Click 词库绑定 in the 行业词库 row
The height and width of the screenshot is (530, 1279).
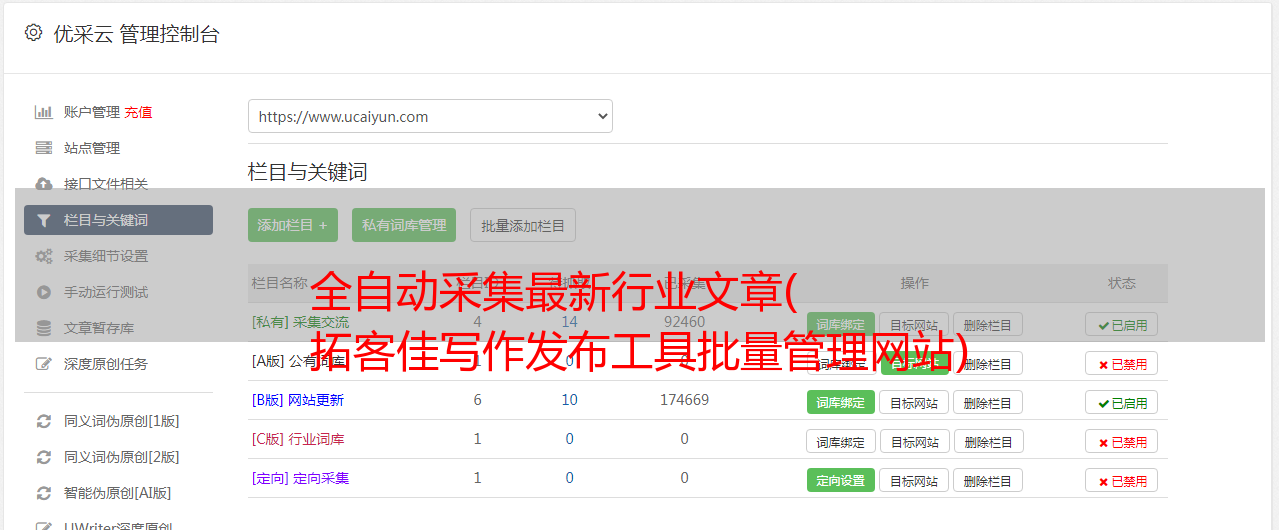point(841,442)
